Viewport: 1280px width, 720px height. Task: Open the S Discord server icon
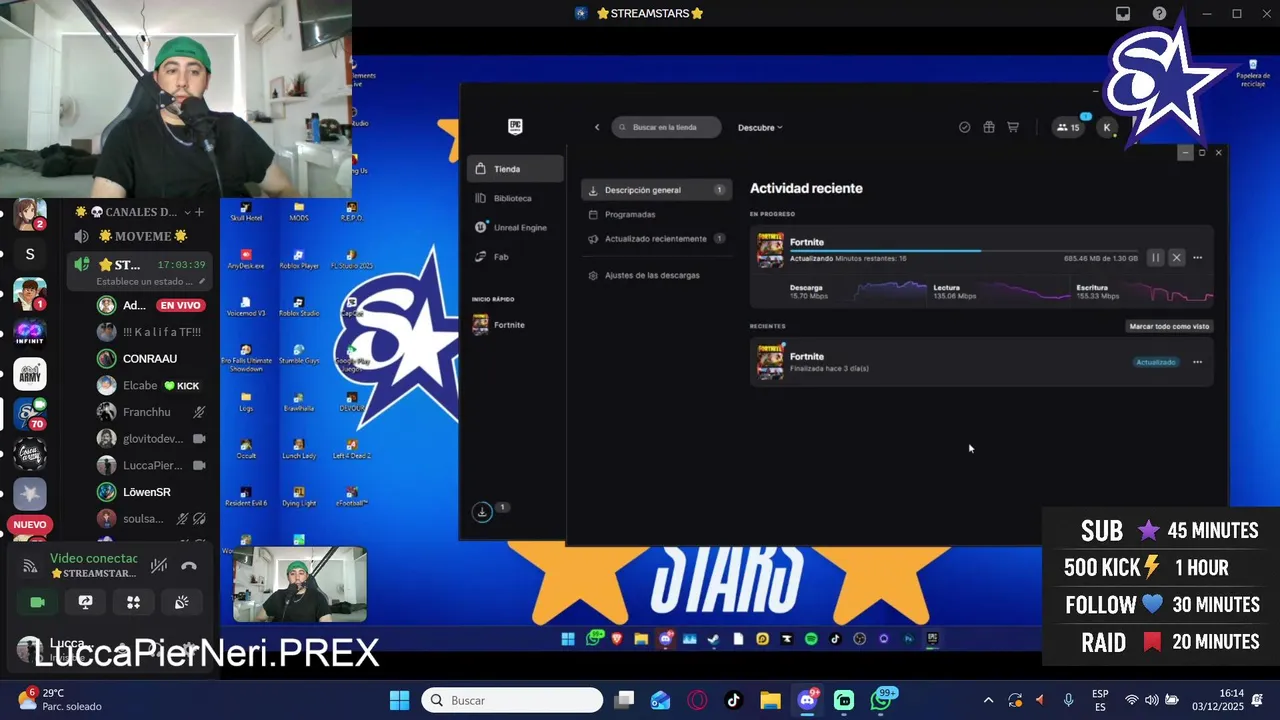pyautogui.click(x=29, y=254)
